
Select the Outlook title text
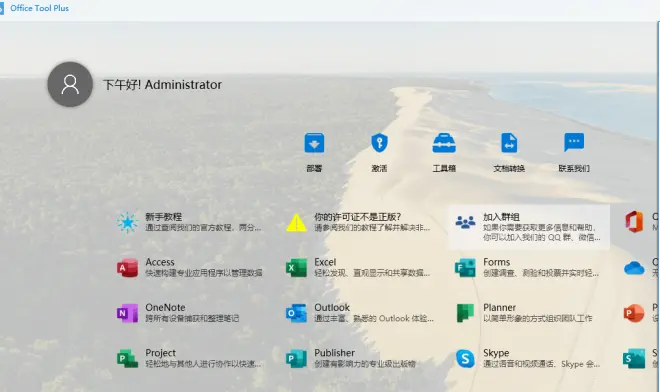tap(332, 307)
